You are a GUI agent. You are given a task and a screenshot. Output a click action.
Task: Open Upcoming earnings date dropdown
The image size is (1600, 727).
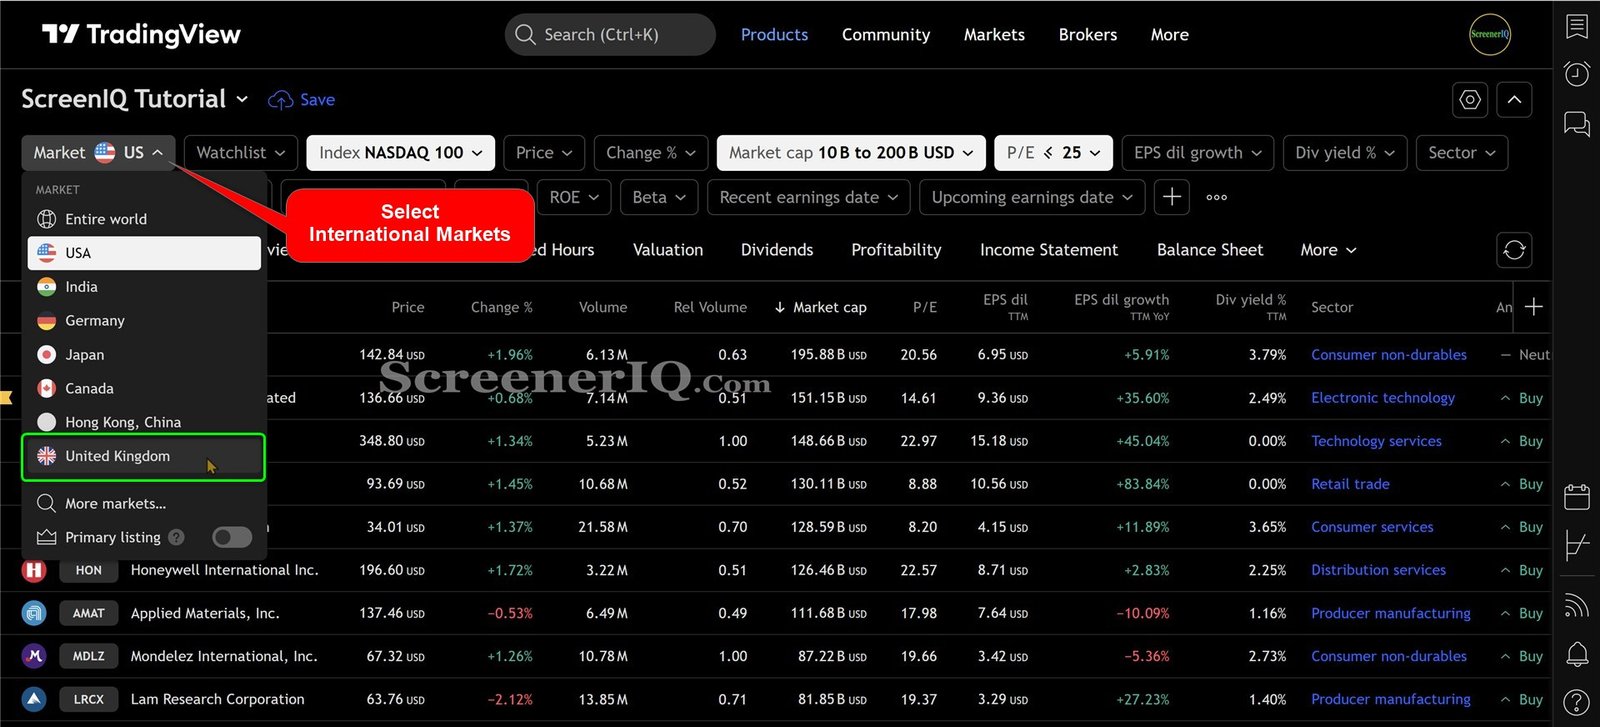pos(1032,197)
